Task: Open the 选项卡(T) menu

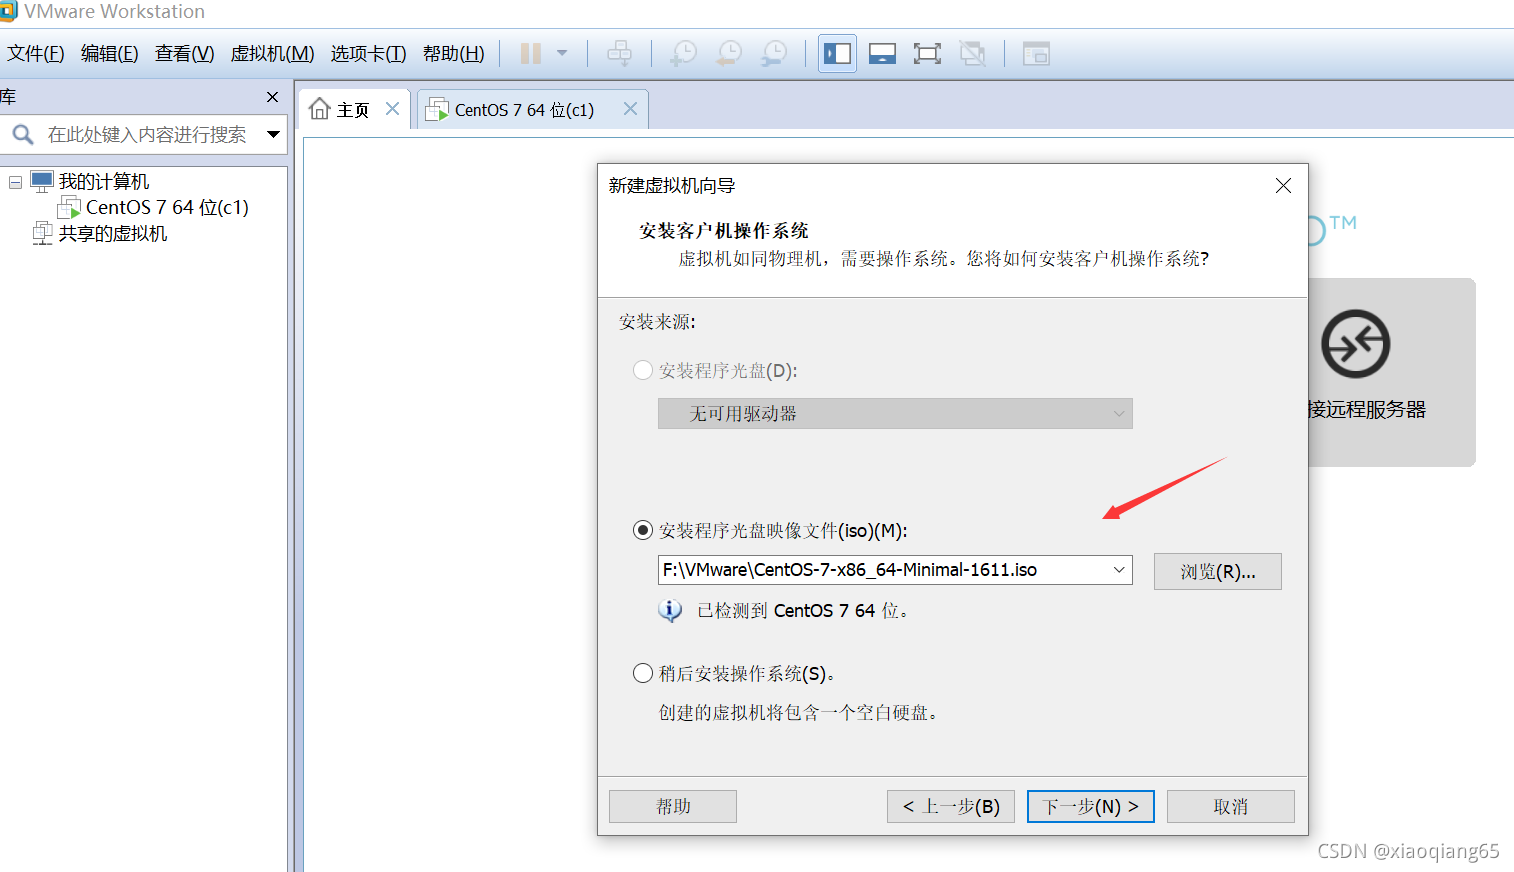Action: click(369, 53)
